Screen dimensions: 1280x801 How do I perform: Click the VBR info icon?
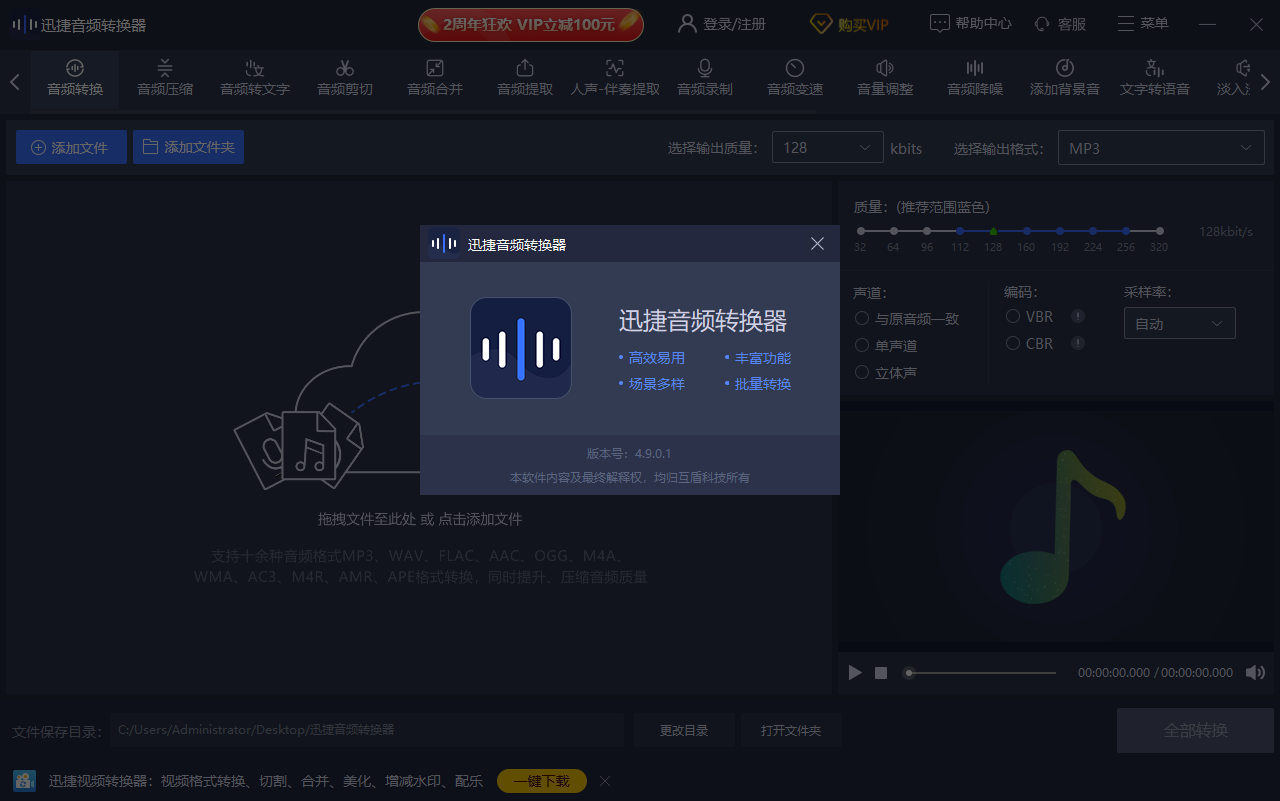tap(1078, 316)
